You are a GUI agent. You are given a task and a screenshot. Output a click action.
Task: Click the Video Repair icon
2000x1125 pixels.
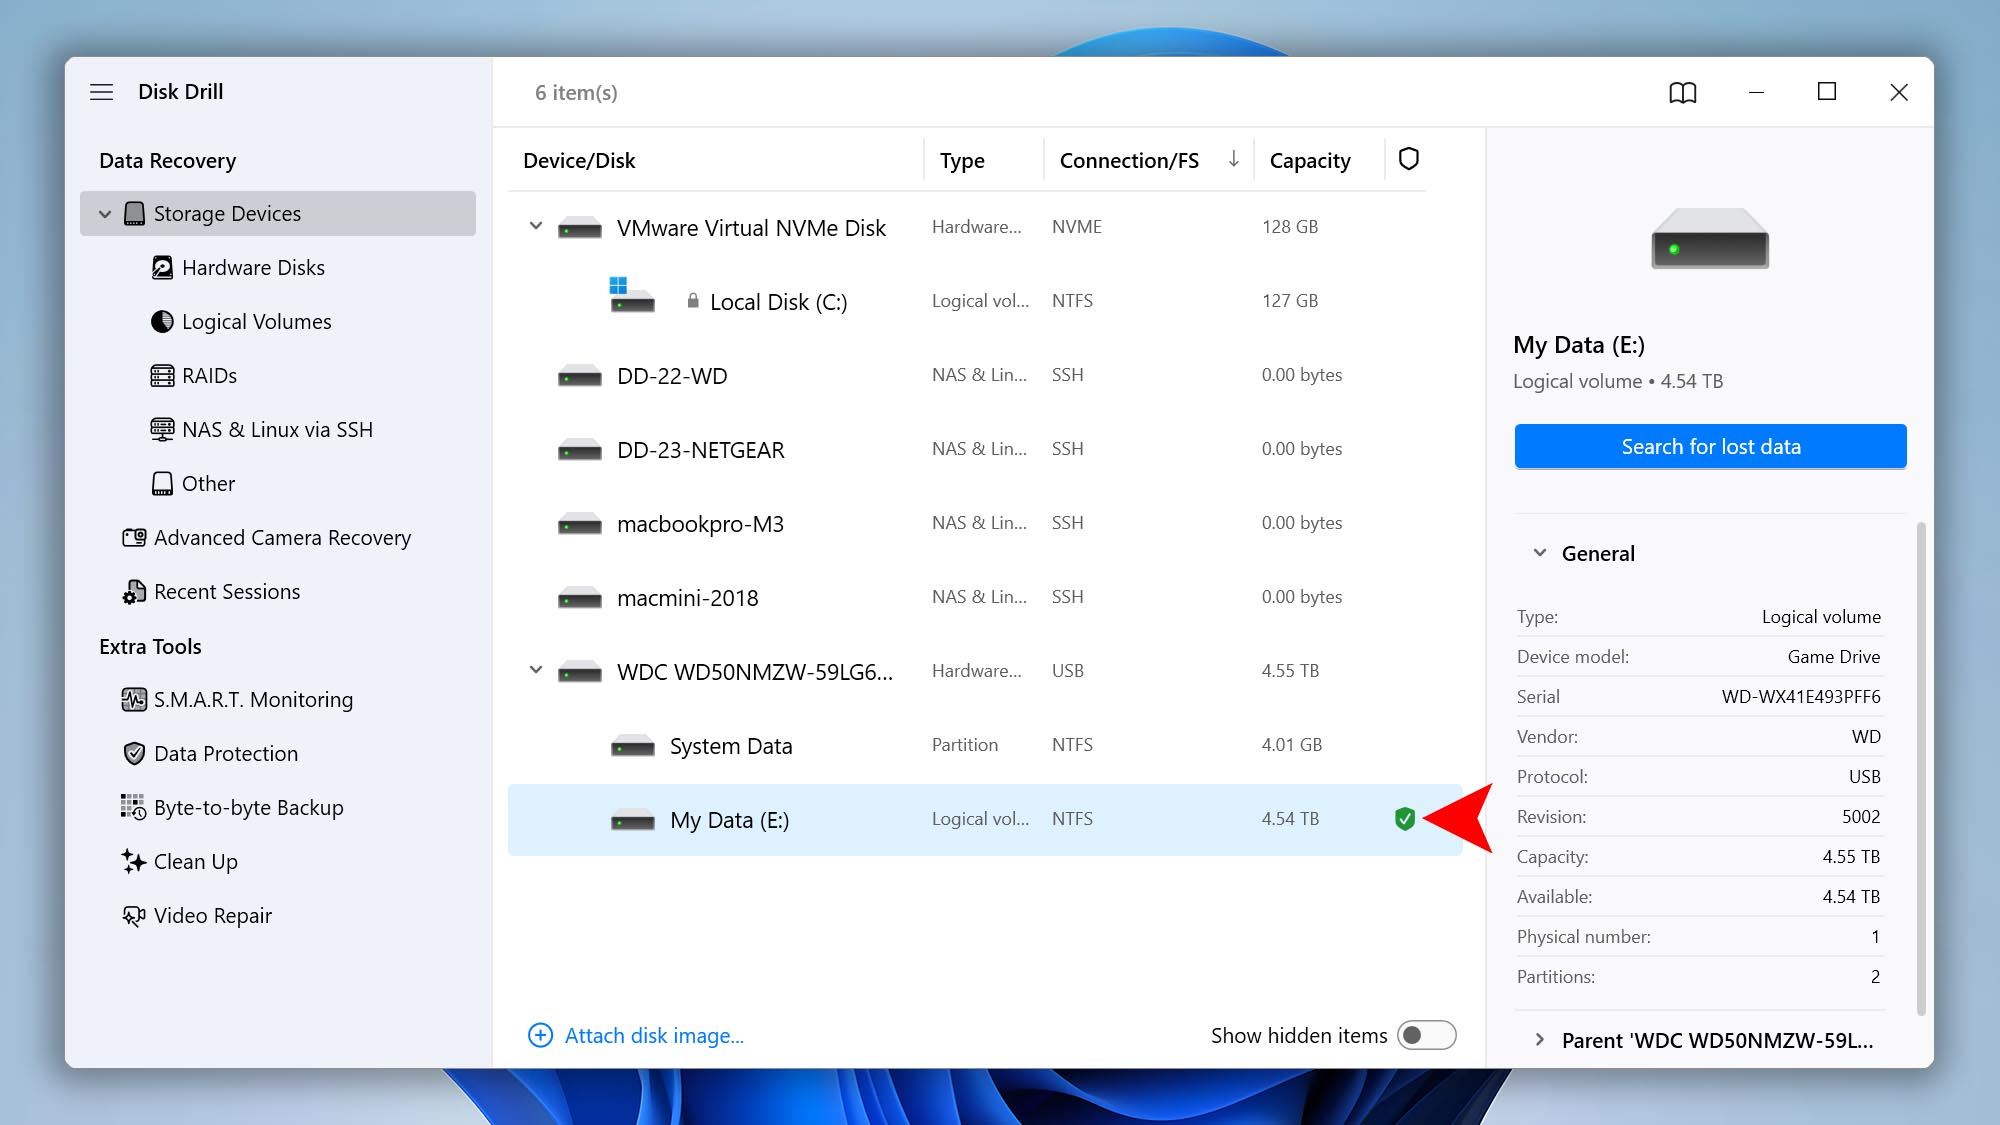pyautogui.click(x=134, y=916)
